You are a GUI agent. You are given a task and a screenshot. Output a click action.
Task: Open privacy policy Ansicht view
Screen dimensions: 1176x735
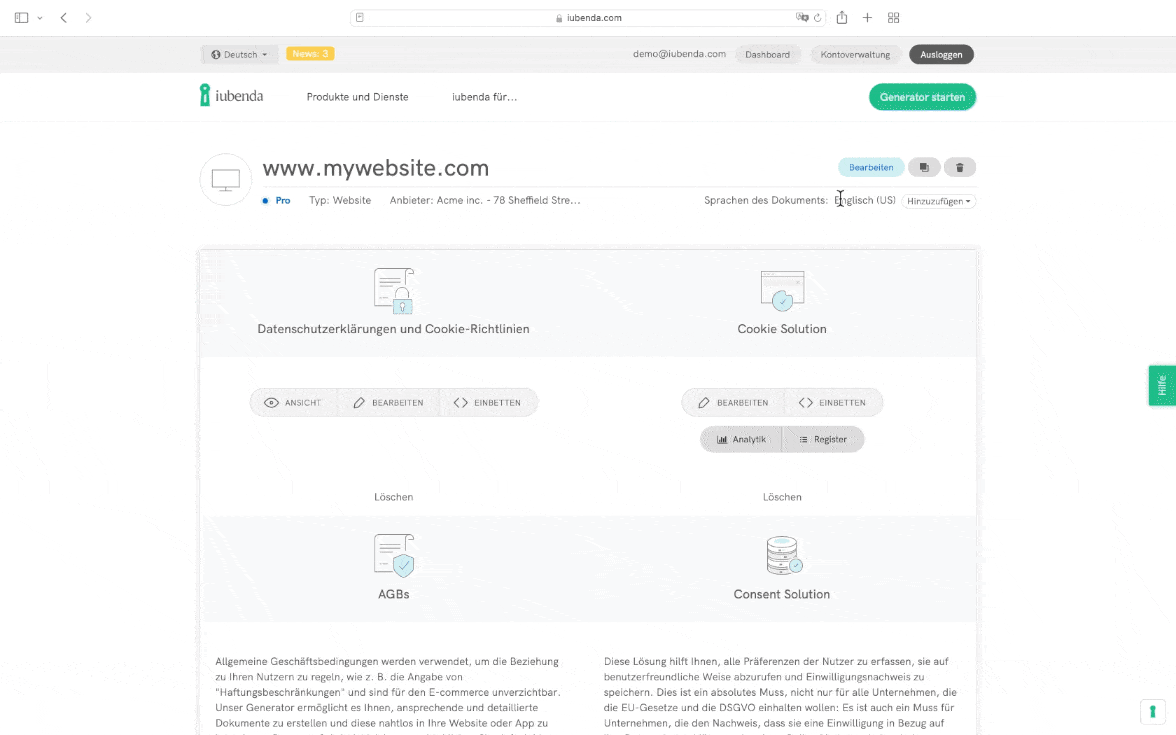[293, 403]
